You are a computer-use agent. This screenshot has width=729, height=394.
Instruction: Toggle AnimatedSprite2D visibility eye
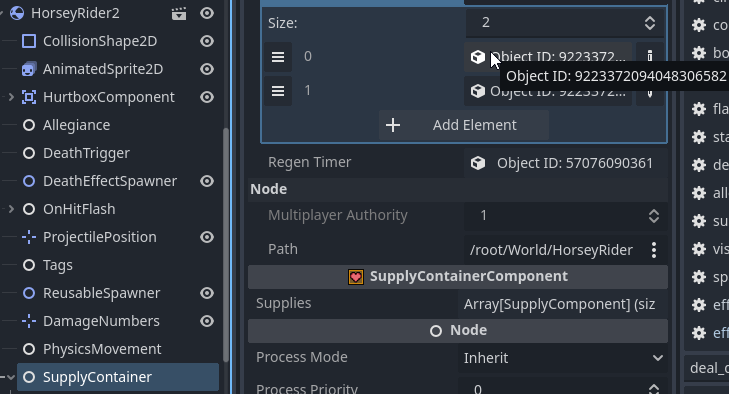(x=207, y=69)
